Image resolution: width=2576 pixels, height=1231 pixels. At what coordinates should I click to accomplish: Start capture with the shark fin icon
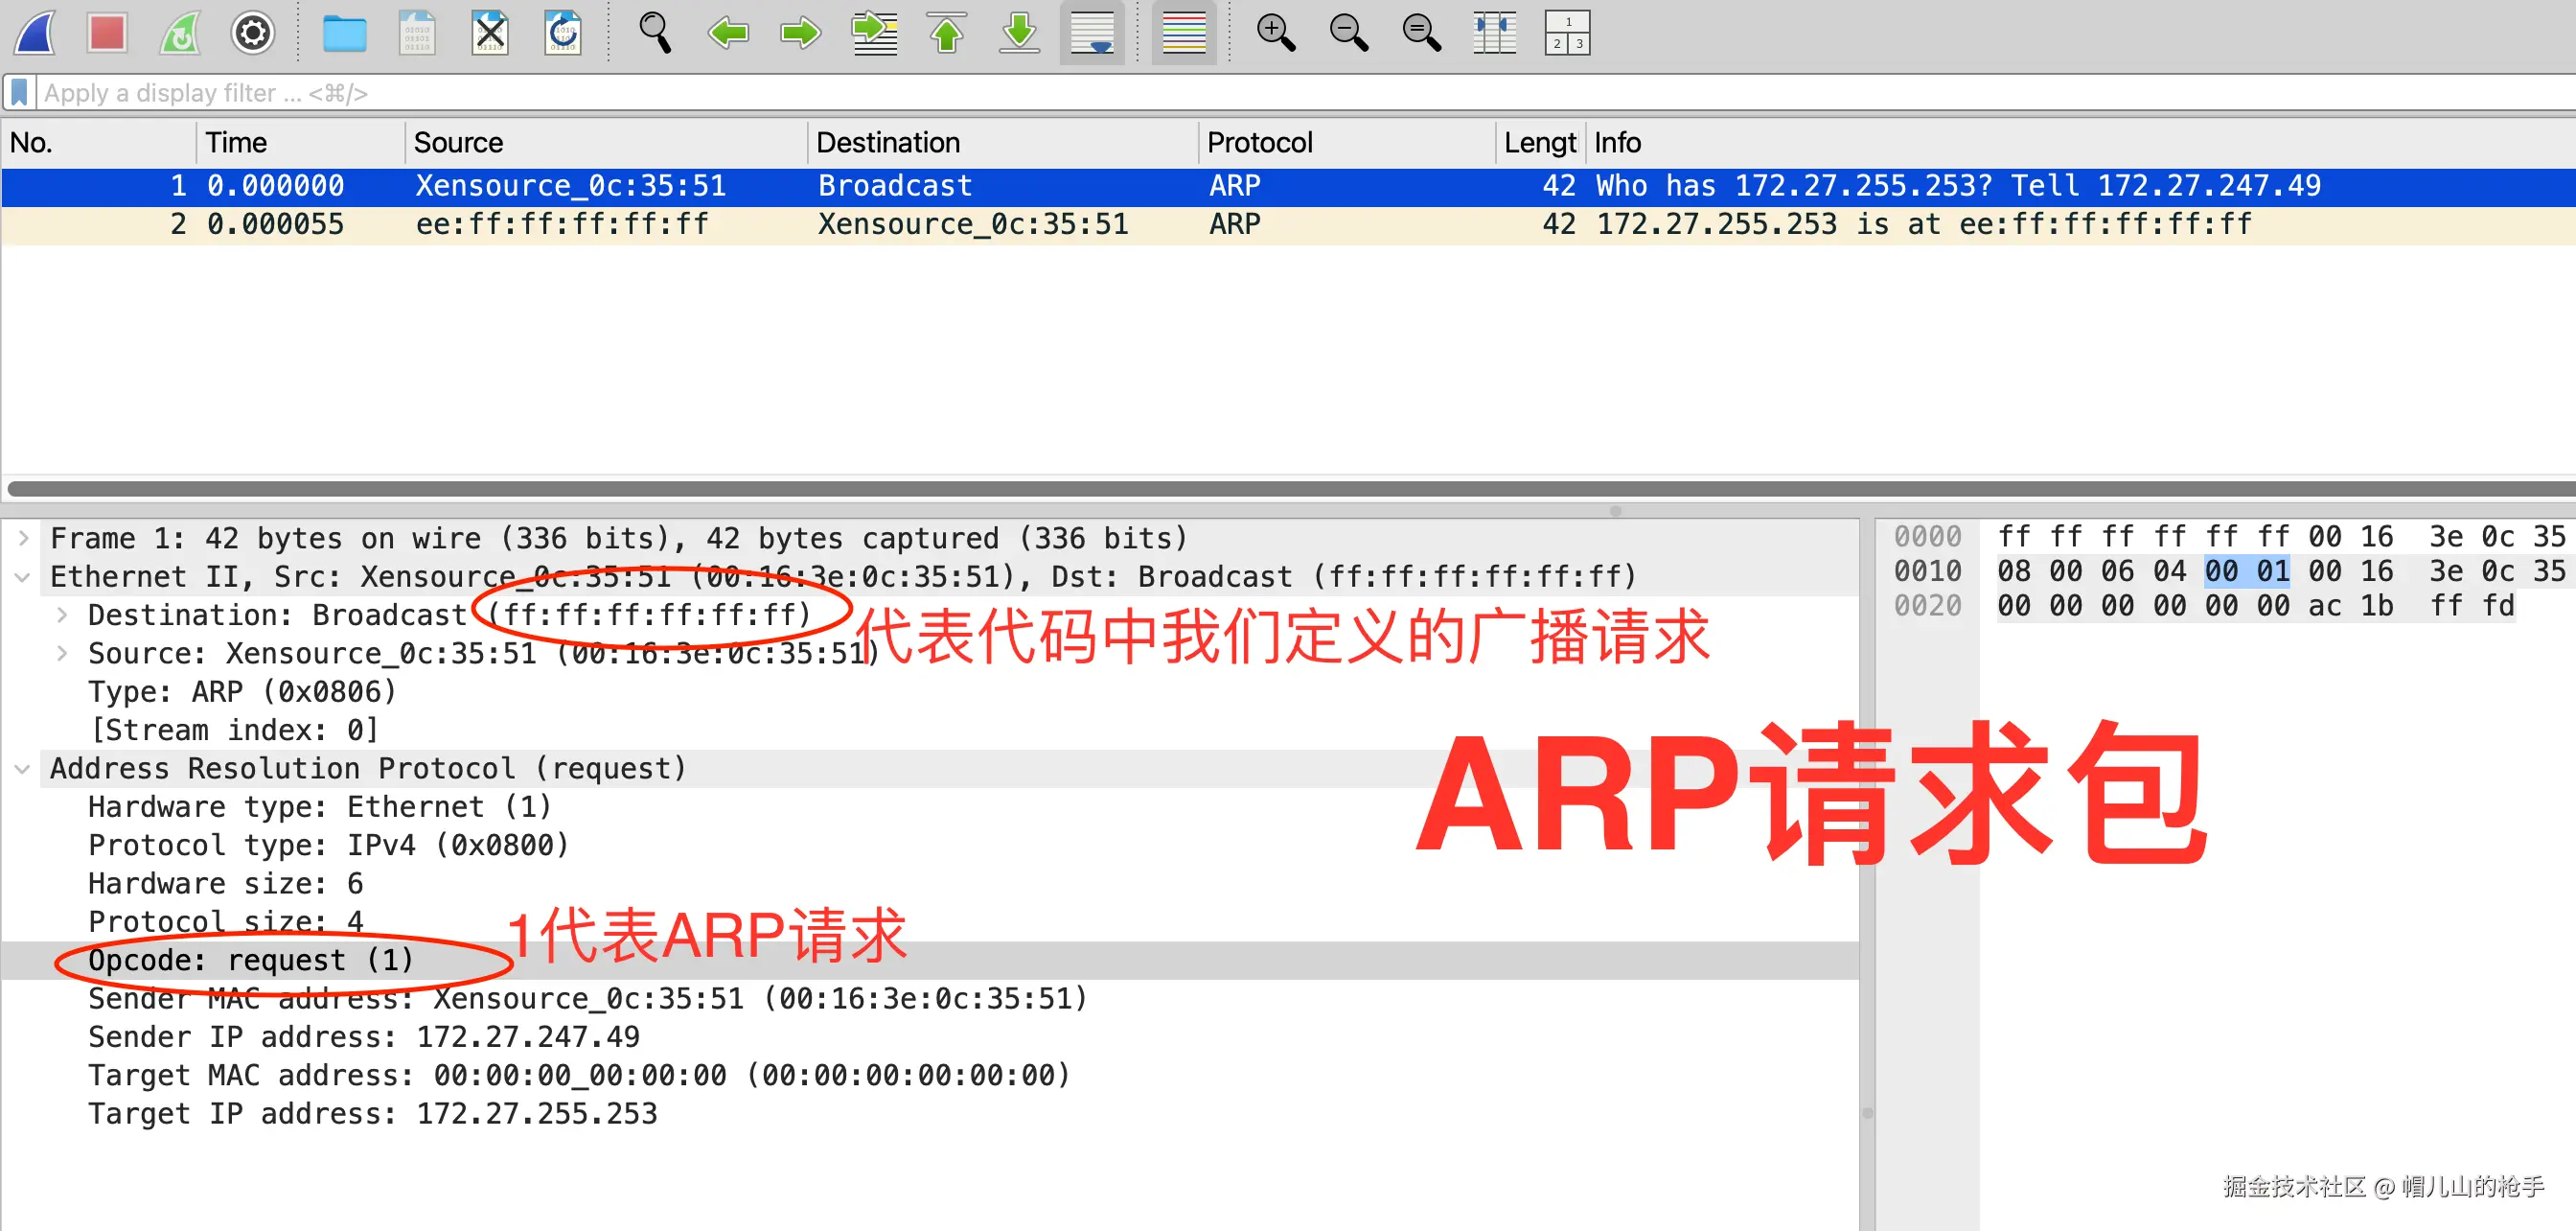click(36, 33)
